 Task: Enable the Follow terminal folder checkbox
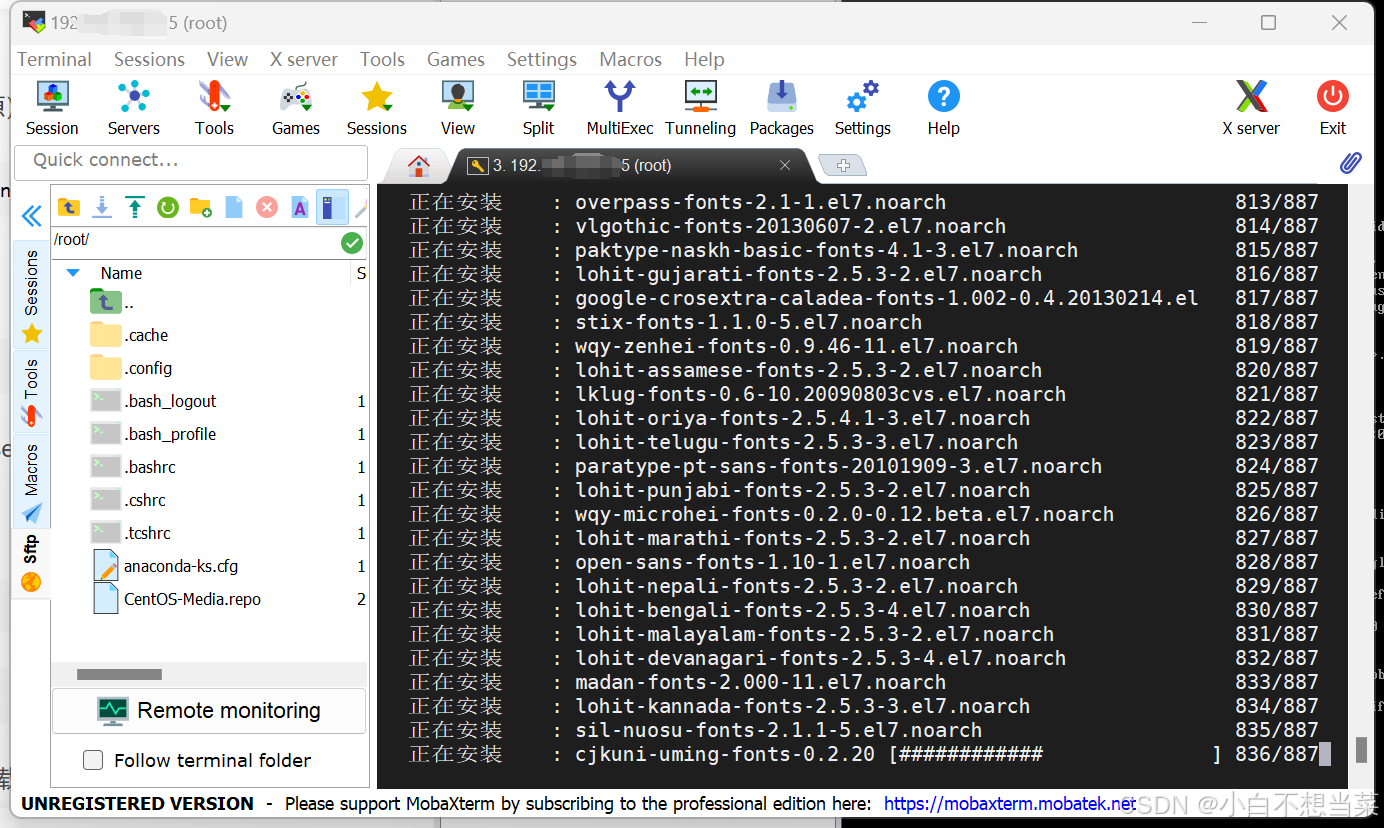[93, 760]
